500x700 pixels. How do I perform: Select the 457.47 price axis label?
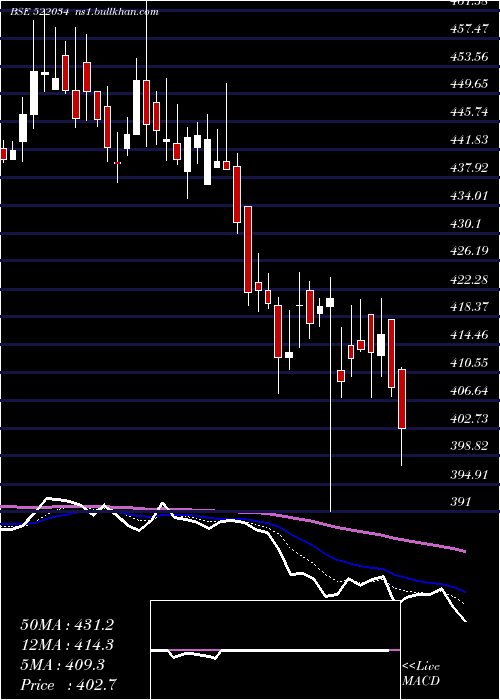click(x=469, y=29)
